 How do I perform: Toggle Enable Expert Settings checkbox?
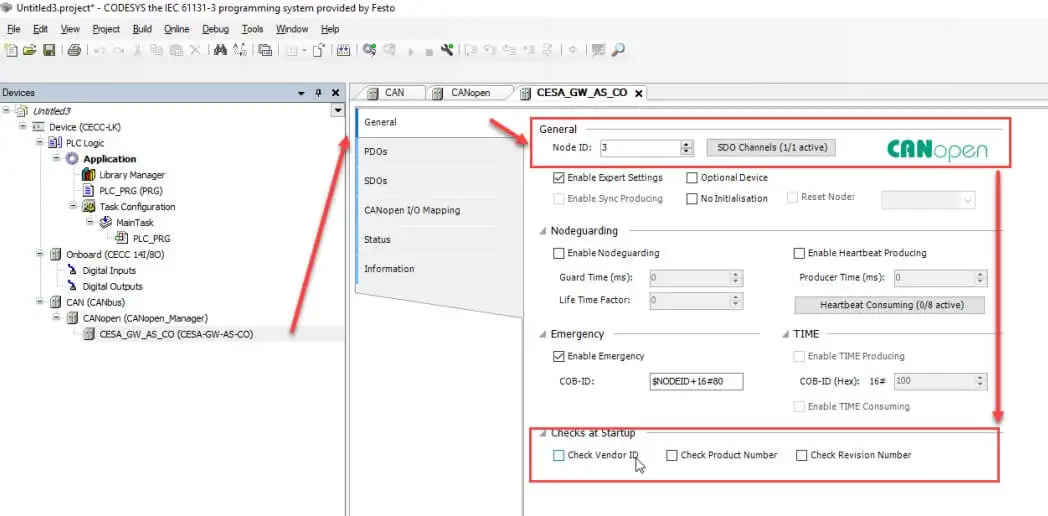tap(559, 178)
